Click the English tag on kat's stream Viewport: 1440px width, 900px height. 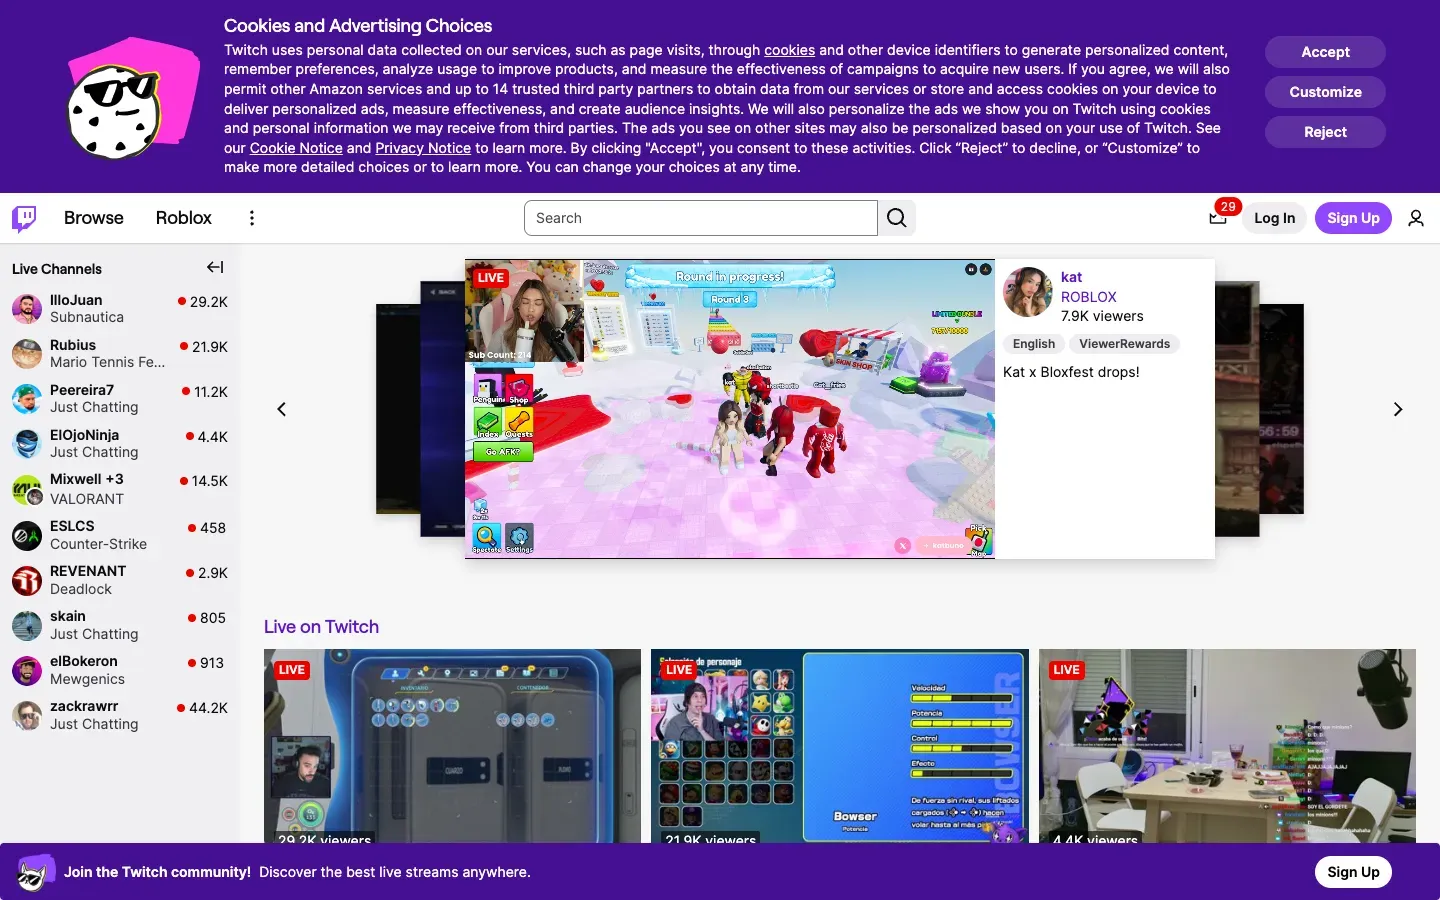(x=1033, y=344)
